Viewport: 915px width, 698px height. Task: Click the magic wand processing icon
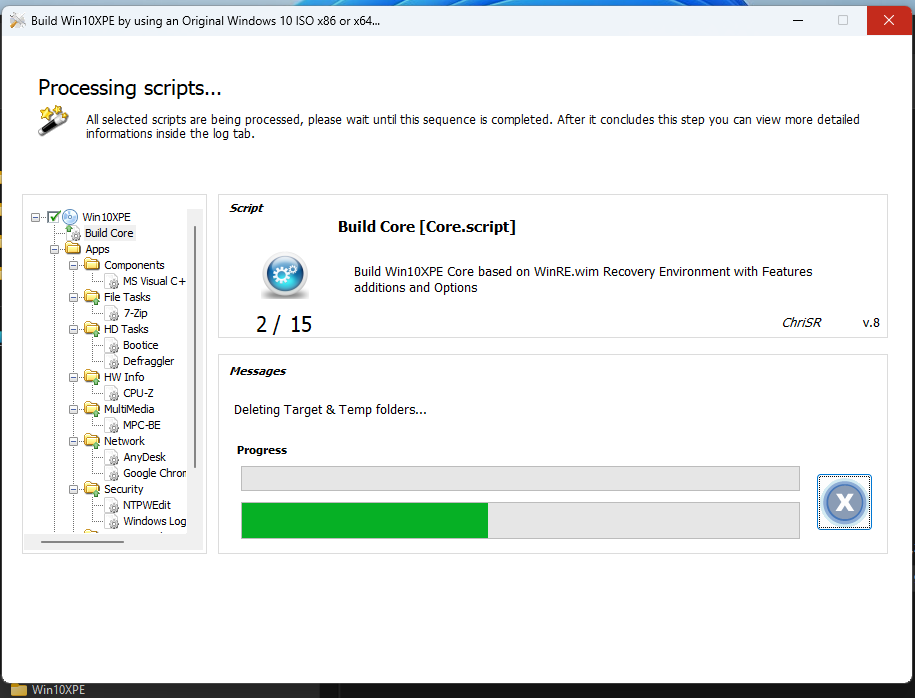[54, 120]
